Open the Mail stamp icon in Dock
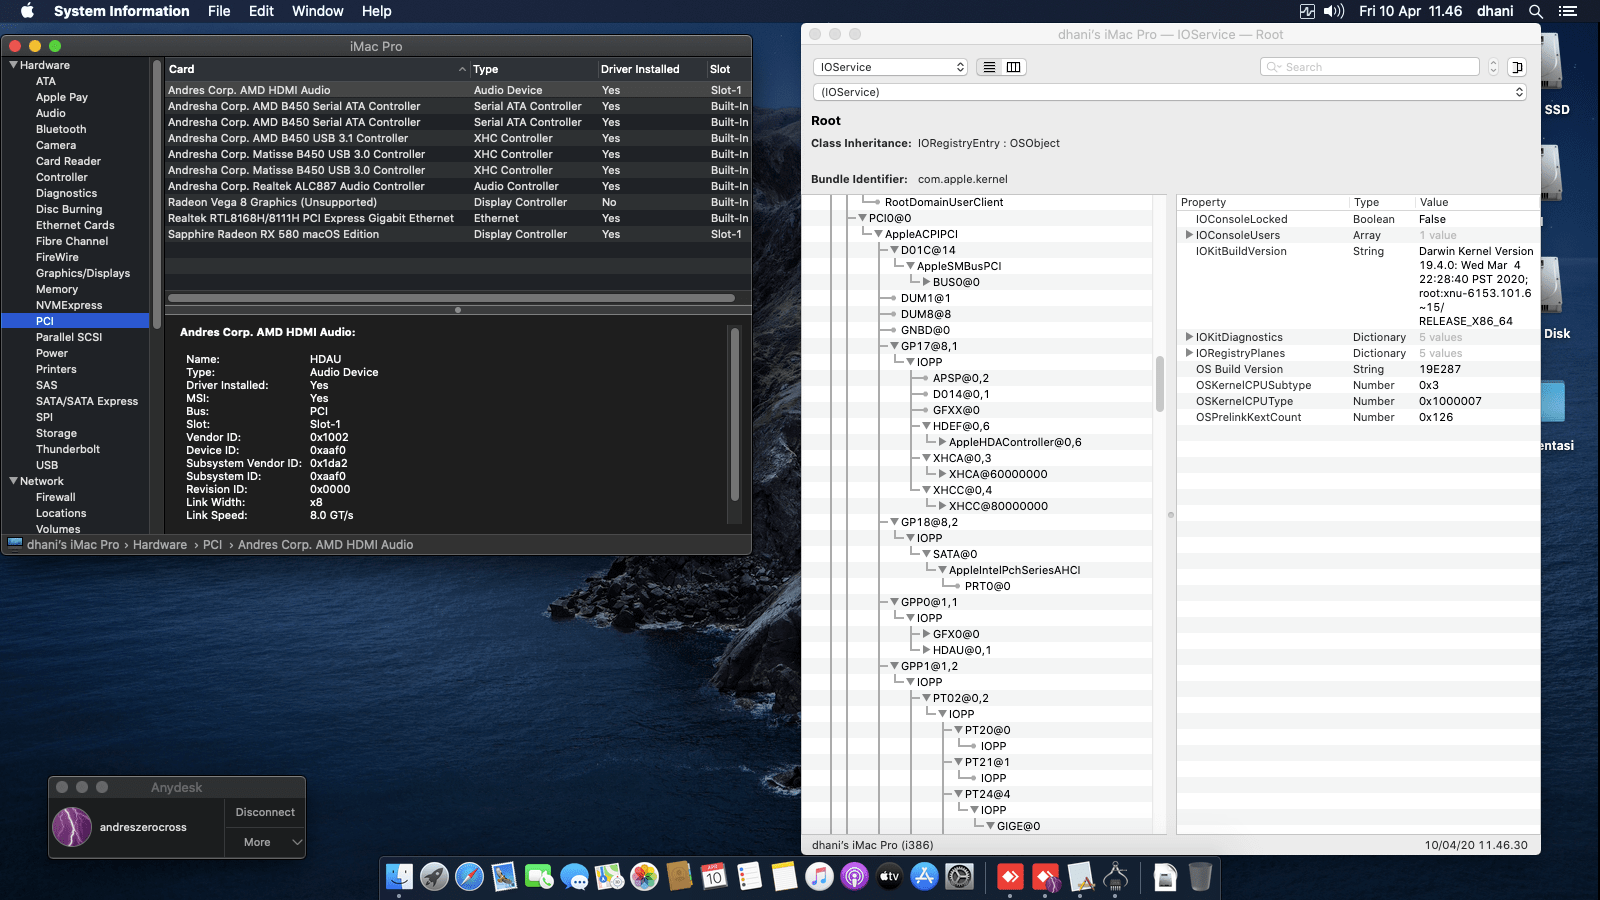This screenshot has height=900, width=1600. (x=504, y=877)
